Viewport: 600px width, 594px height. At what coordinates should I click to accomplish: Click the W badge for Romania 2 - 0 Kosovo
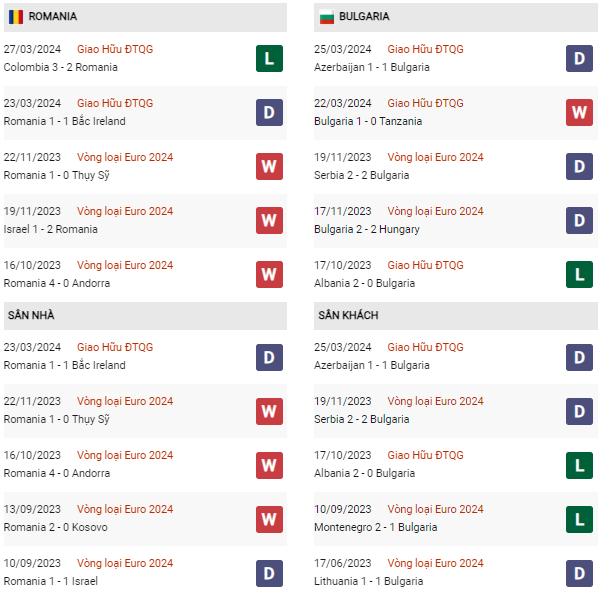coord(269,518)
